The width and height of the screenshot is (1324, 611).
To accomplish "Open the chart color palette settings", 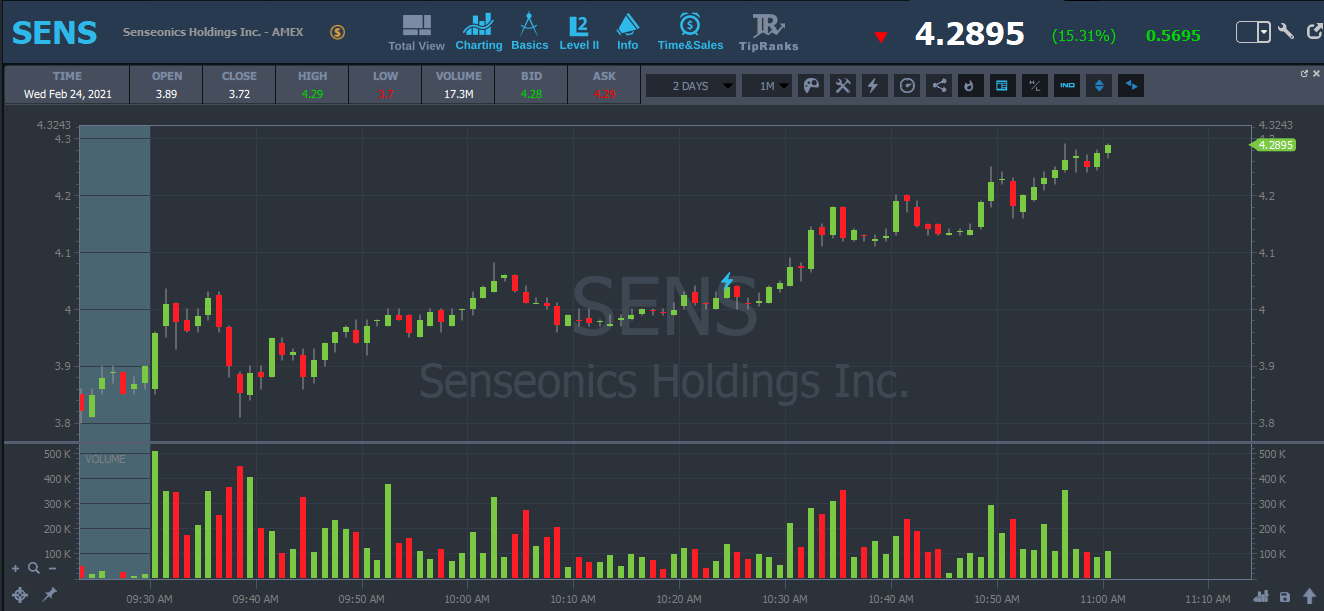I will click(811, 86).
